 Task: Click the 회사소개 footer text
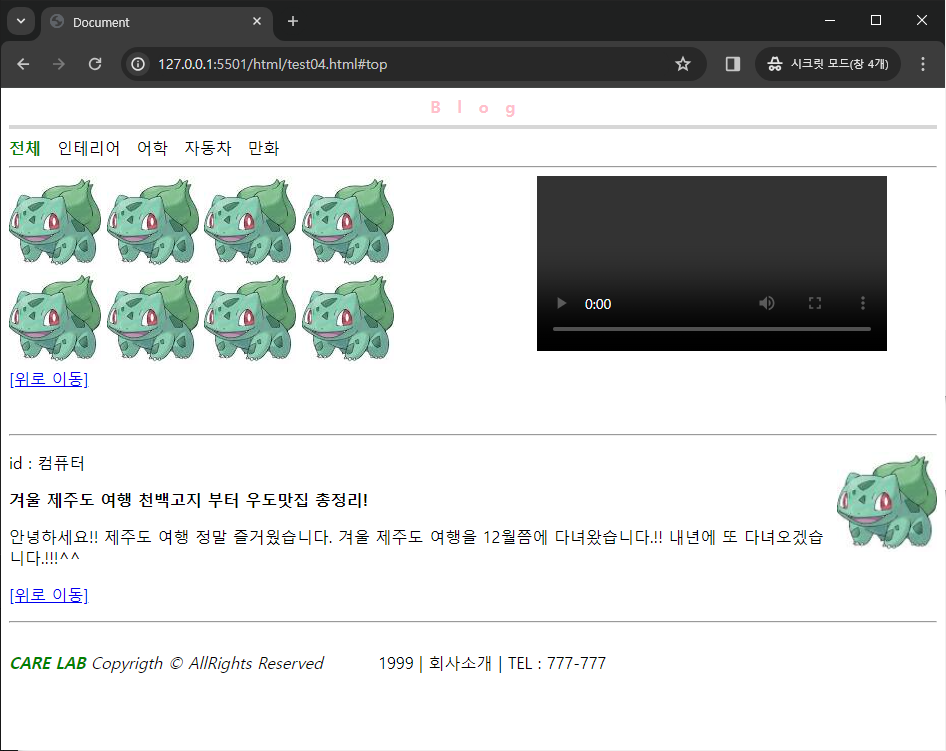tap(460, 664)
